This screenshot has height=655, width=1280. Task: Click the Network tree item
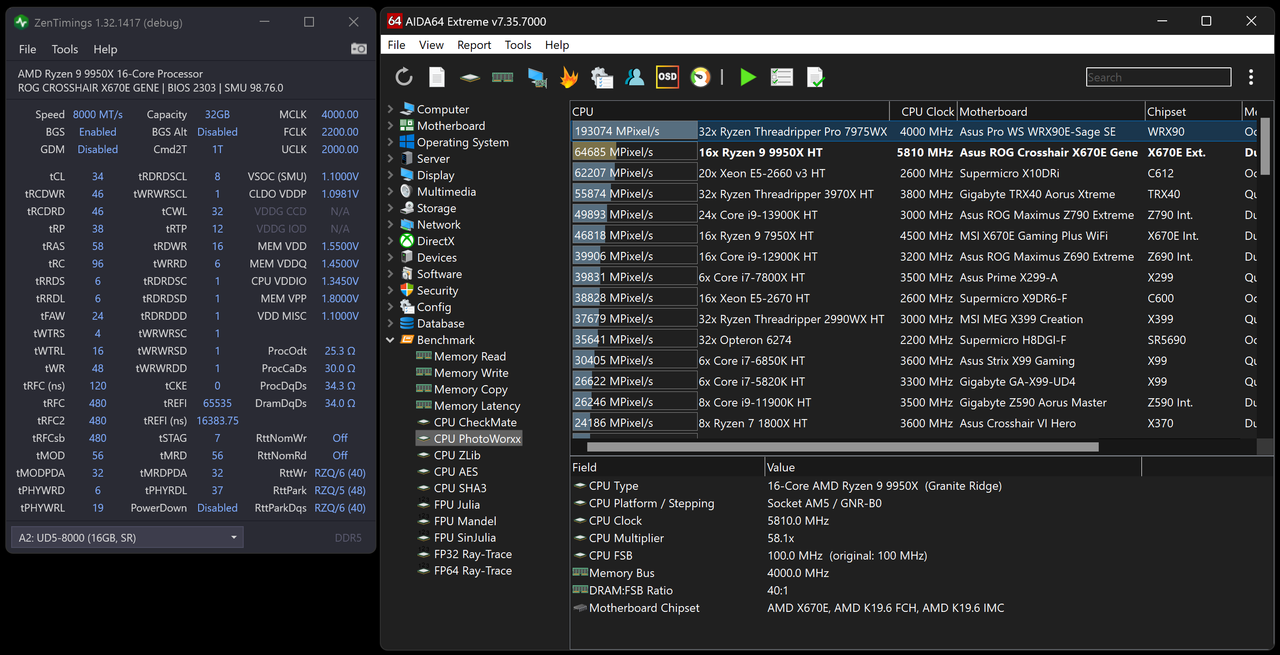click(438, 225)
